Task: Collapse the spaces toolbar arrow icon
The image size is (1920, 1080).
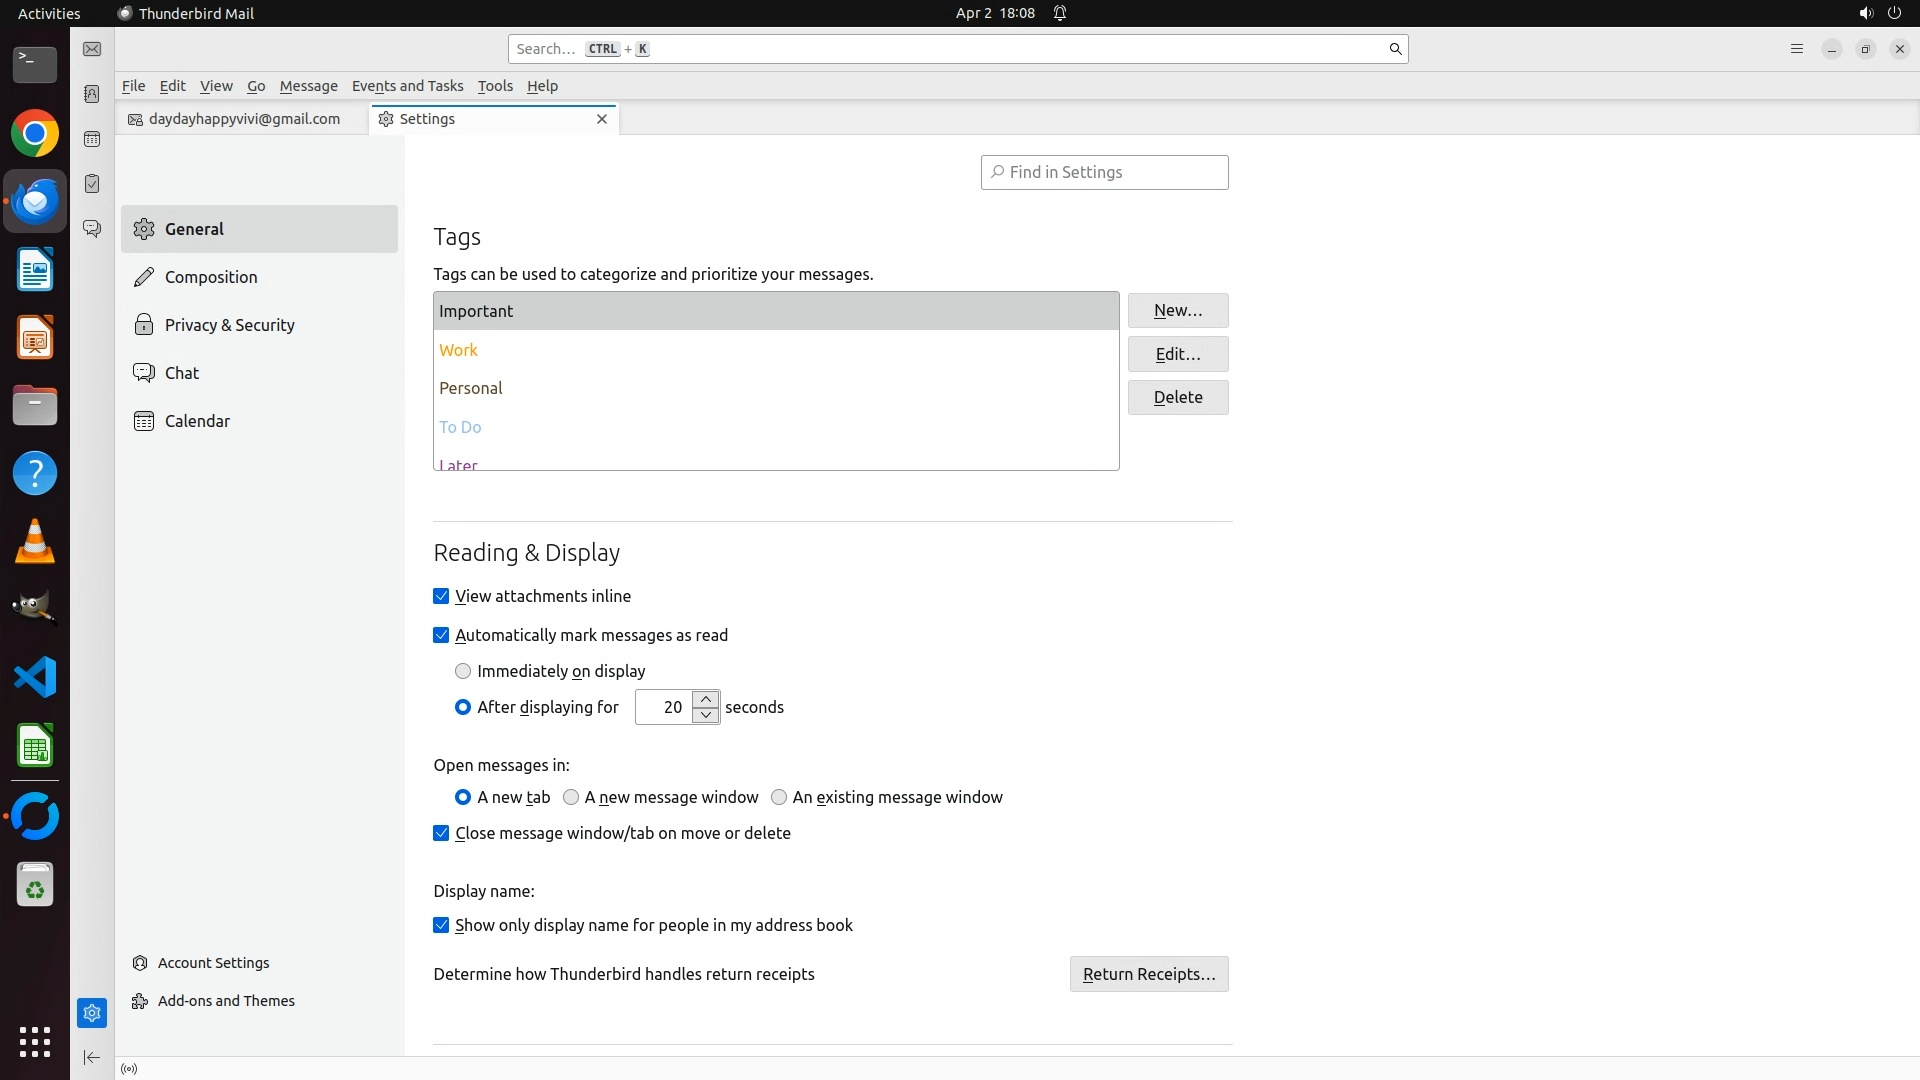Action: pyautogui.click(x=92, y=1057)
